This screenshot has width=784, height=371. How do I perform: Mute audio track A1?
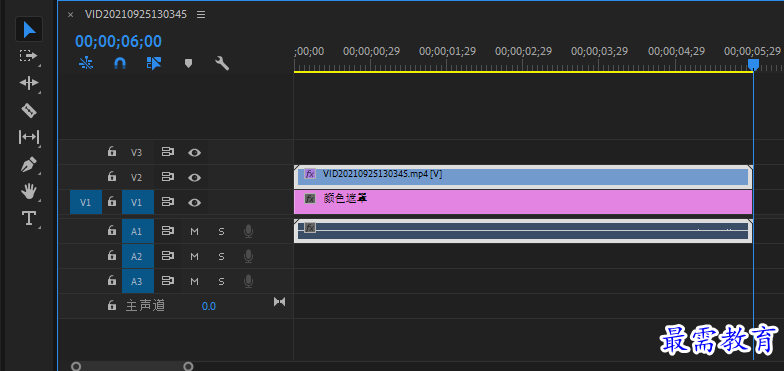coord(194,231)
